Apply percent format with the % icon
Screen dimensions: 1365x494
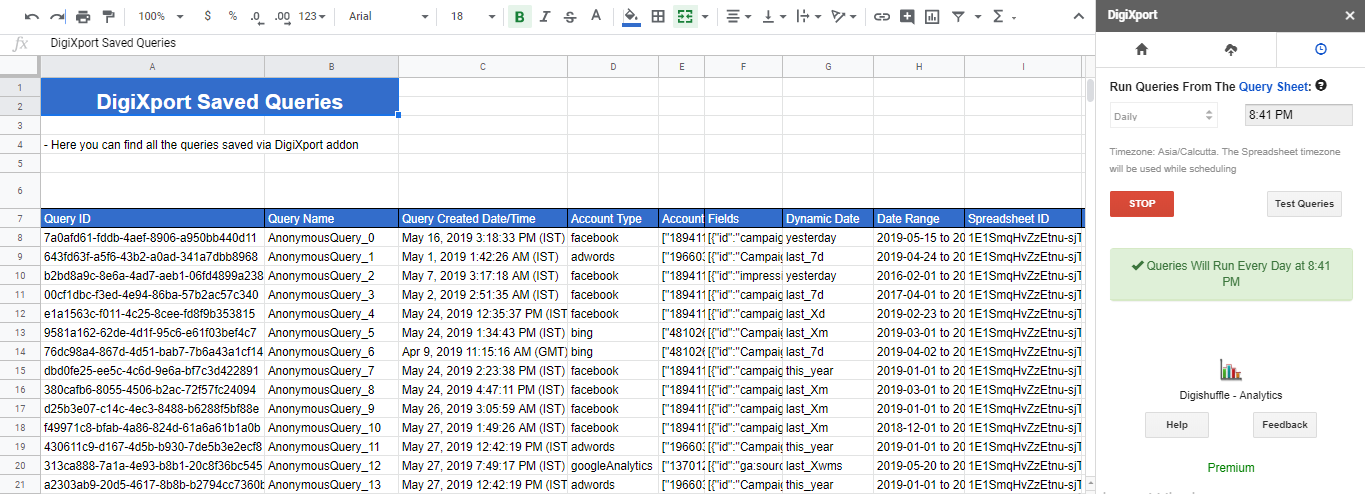tap(232, 17)
